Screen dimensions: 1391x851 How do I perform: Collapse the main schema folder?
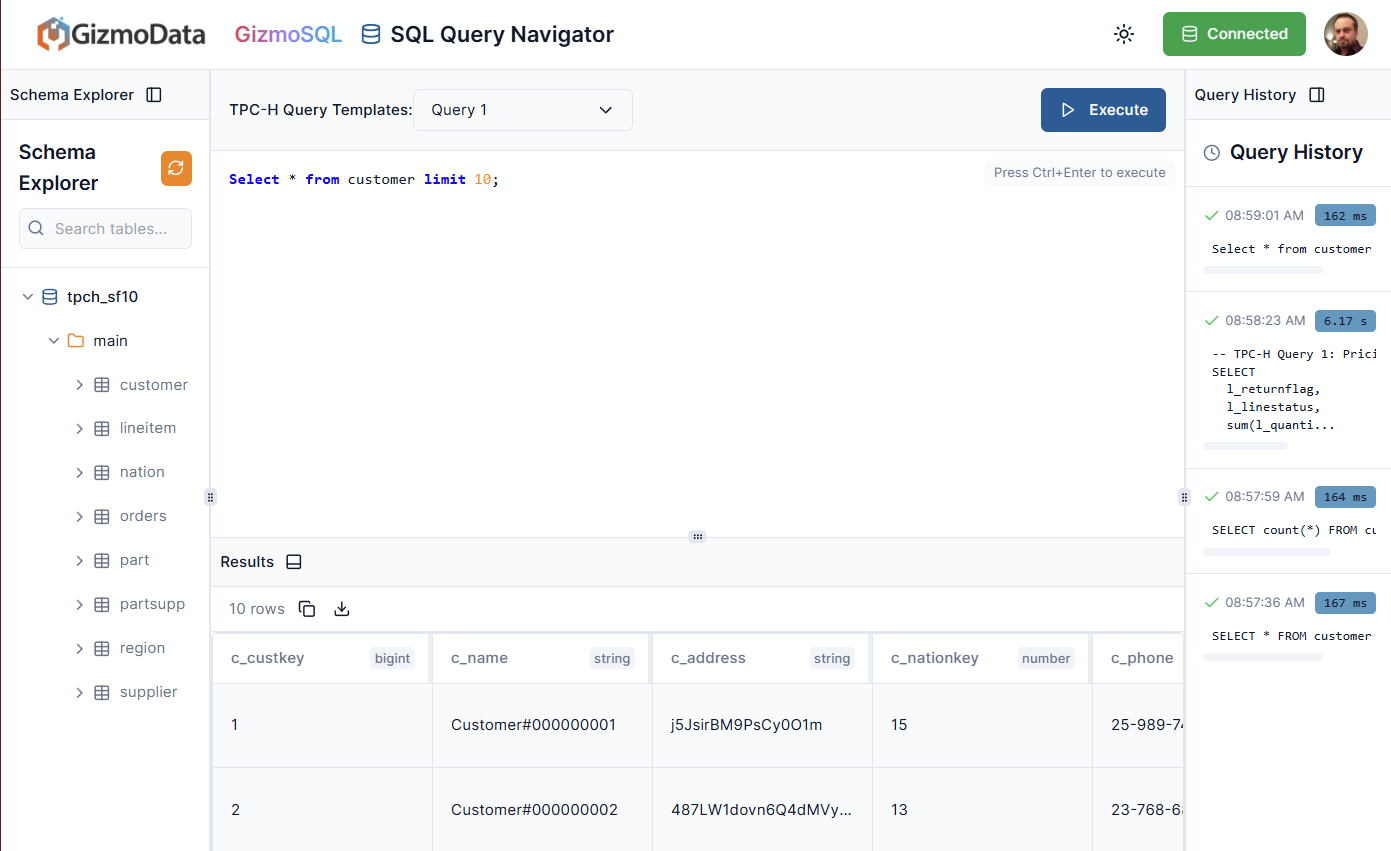point(54,340)
